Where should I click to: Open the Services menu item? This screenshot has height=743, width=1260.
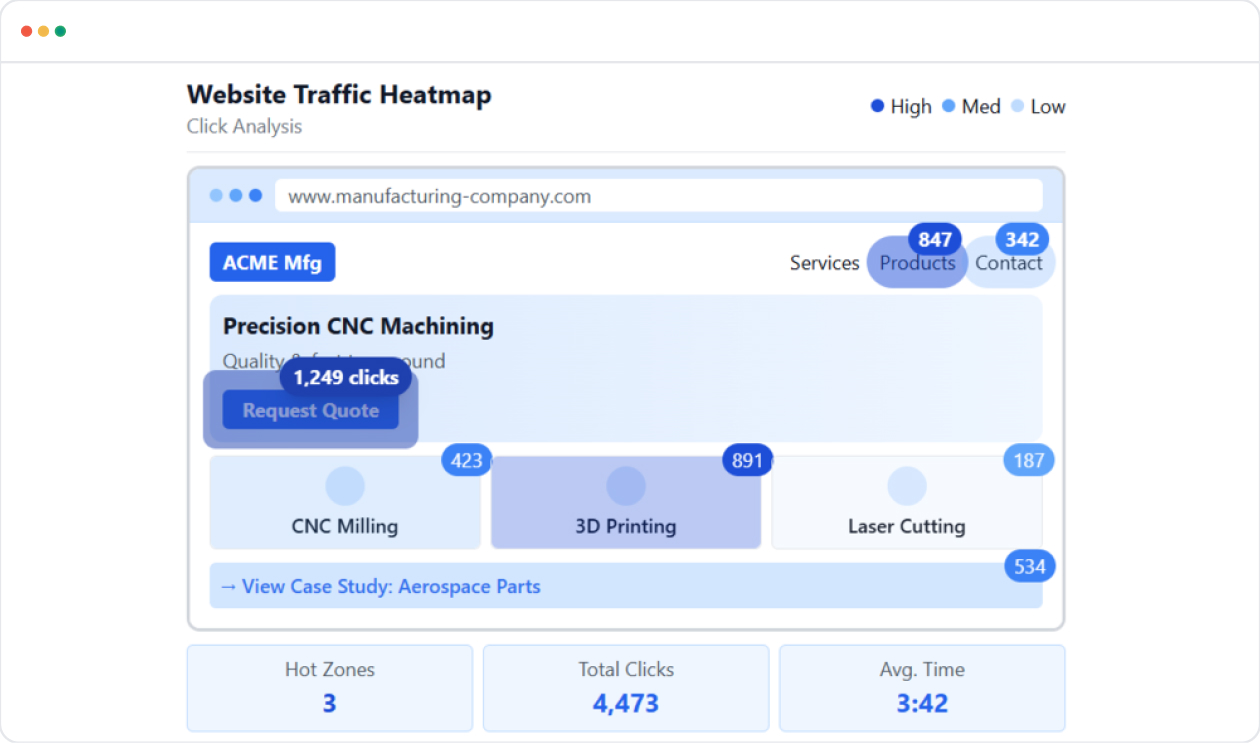pyautogui.click(x=824, y=263)
